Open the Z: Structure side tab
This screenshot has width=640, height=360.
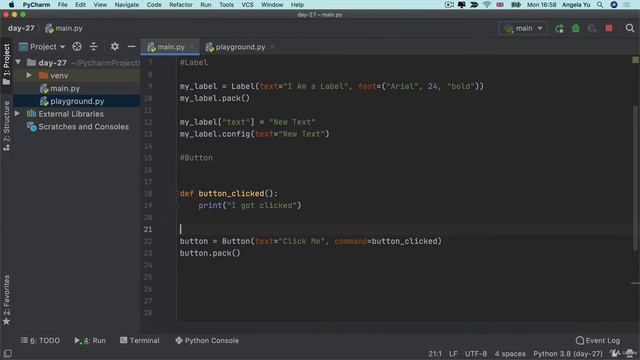(x=6, y=126)
